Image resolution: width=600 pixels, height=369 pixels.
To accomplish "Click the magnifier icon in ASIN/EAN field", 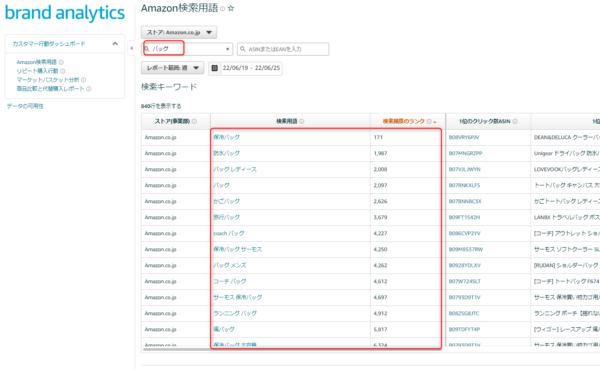I will click(243, 49).
